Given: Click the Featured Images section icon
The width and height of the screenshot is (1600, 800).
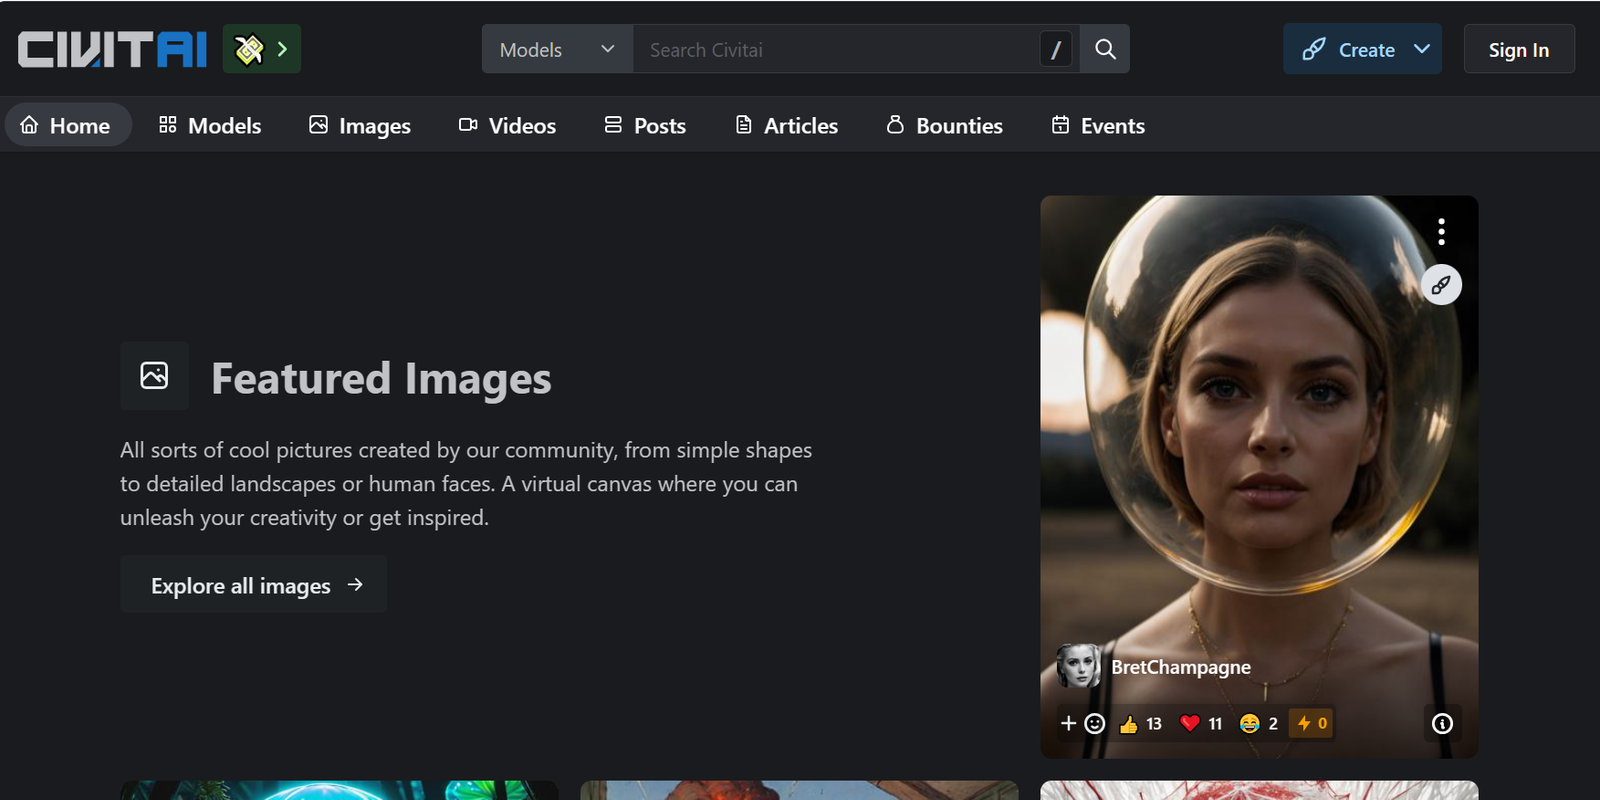Looking at the screenshot, I should point(154,376).
